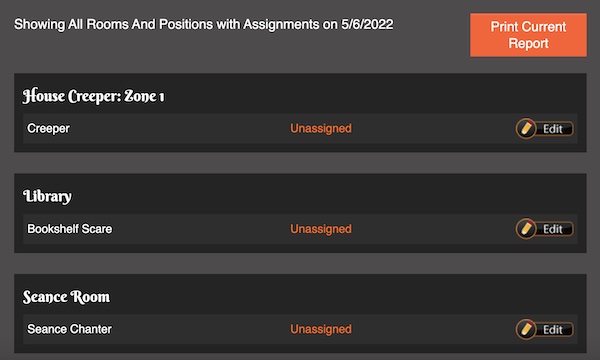This screenshot has height=360, width=600.
Task: Edit the Creeper position assignment
Action: coord(545,129)
